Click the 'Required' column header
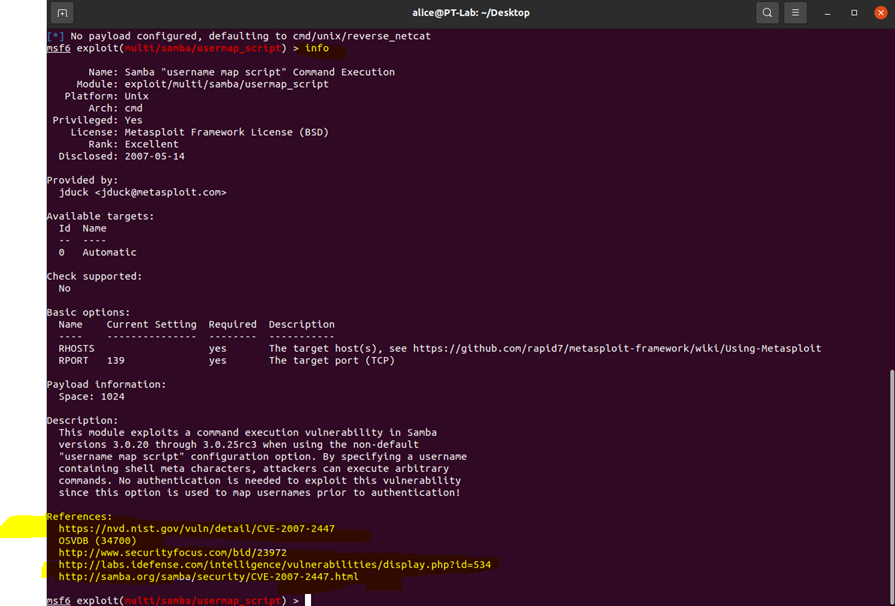This screenshot has width=895, height=606. click(232, 324)
